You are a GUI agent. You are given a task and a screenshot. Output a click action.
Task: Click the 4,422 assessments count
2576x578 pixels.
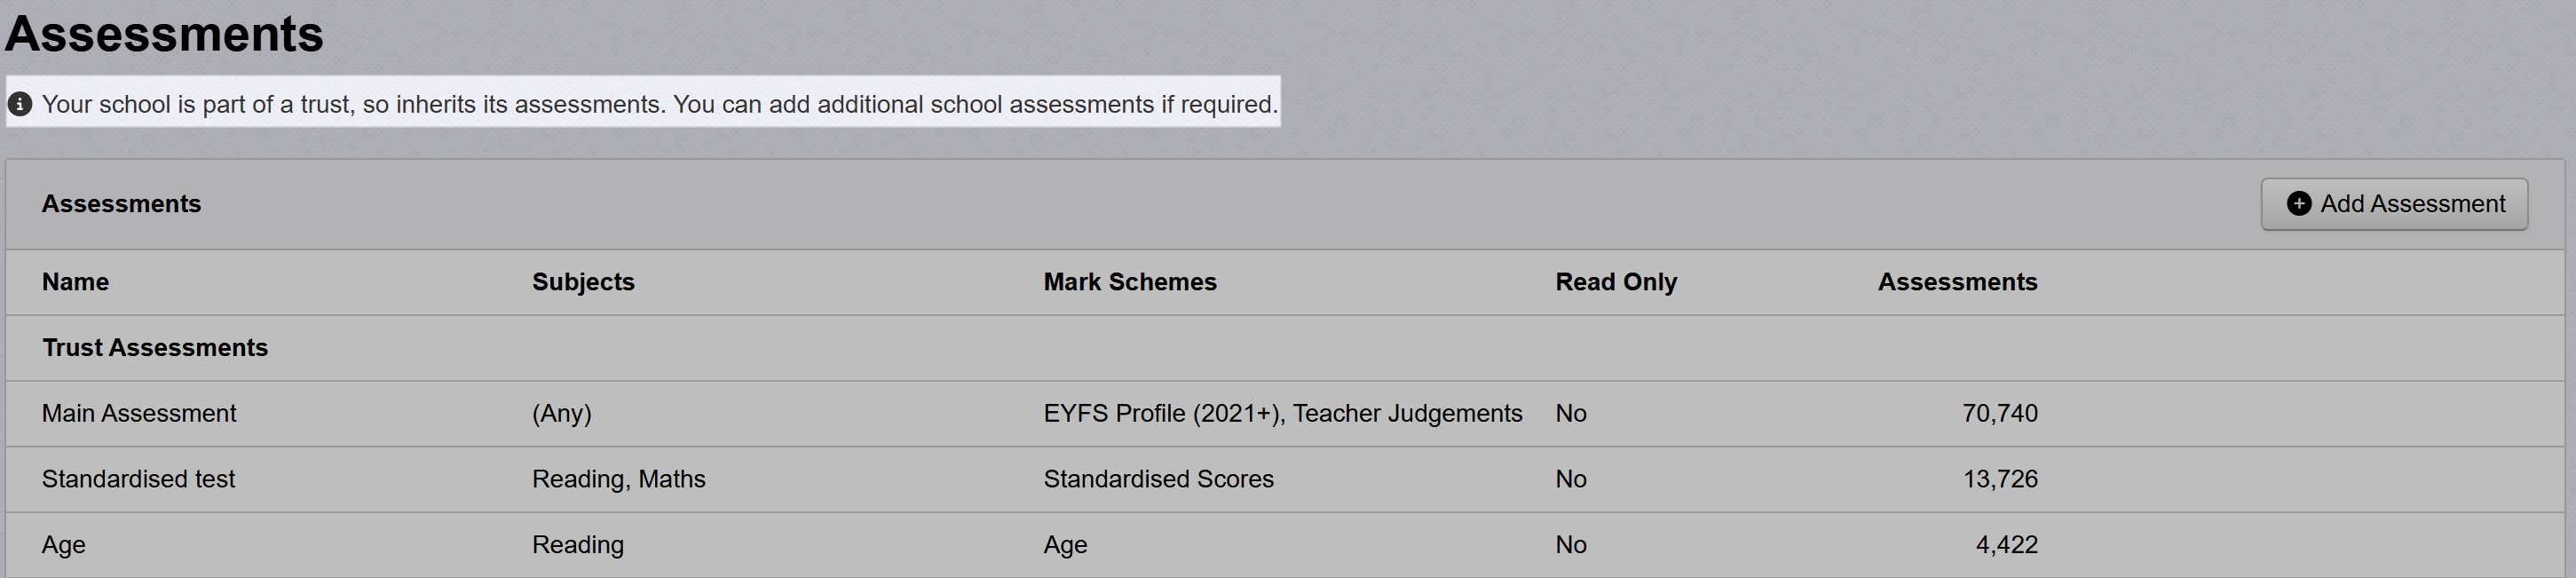(x=2006, y=545)
